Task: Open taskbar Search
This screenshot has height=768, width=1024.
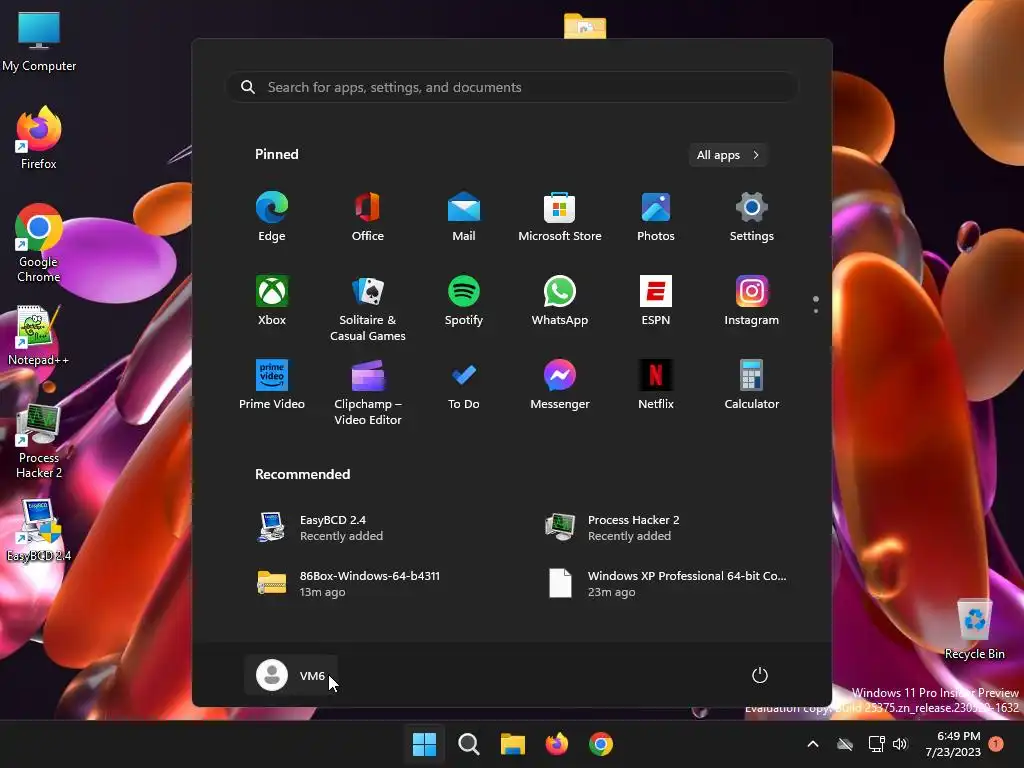Action: 468,744
